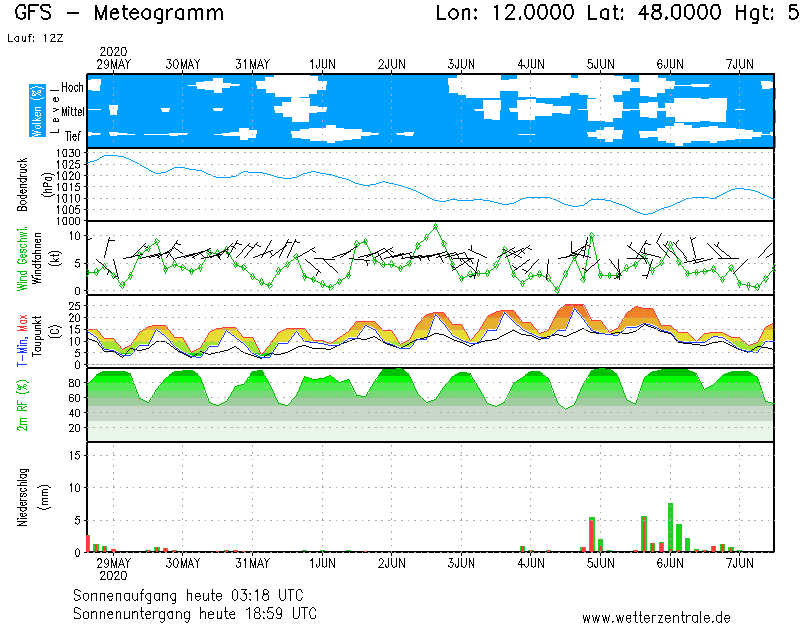Click the Hoch cloud level label

[x=72, y=88]
